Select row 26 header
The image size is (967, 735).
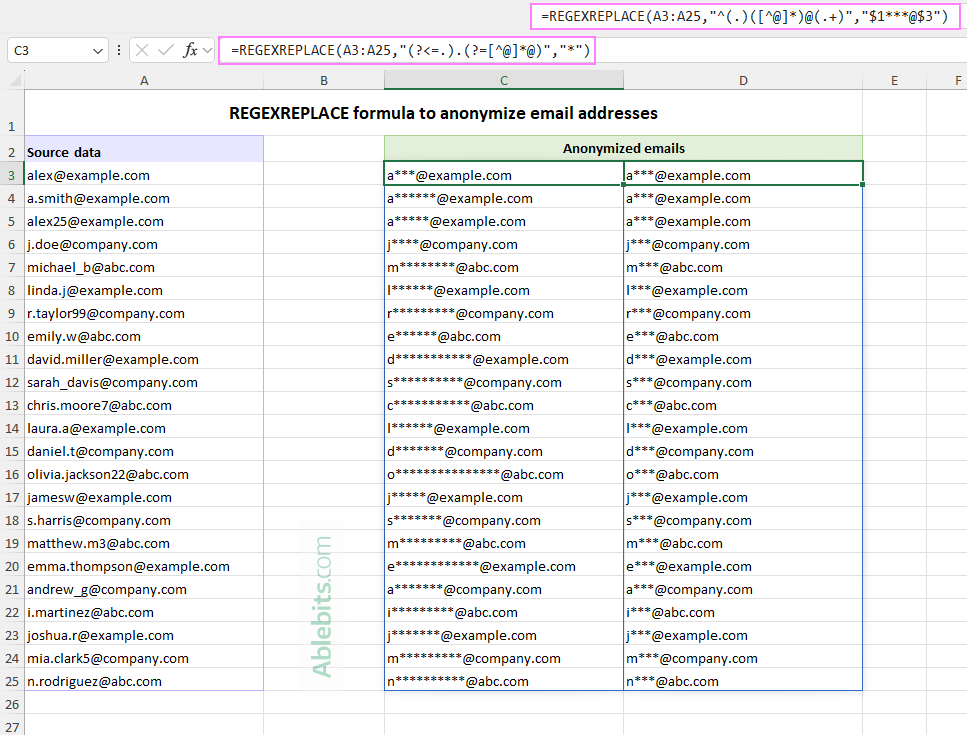point(12,704)
